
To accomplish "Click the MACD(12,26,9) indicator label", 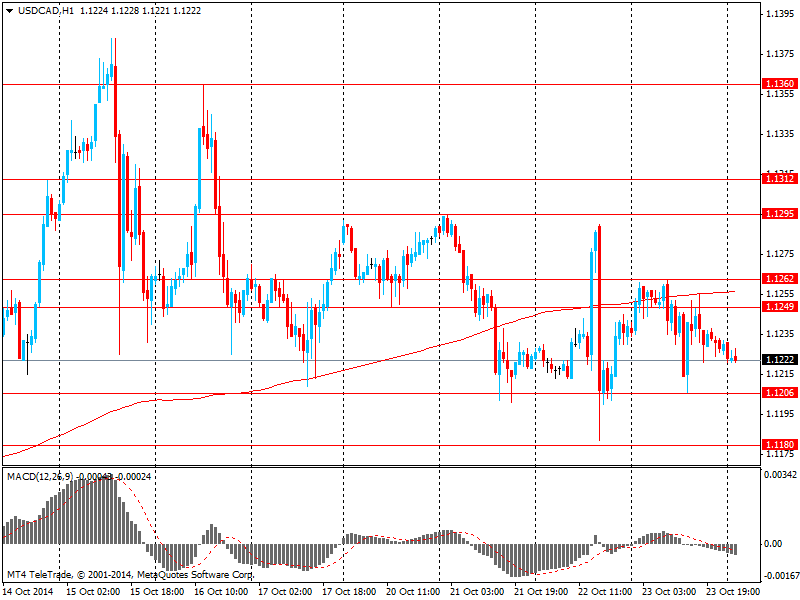I will click(x=40, y=477).
